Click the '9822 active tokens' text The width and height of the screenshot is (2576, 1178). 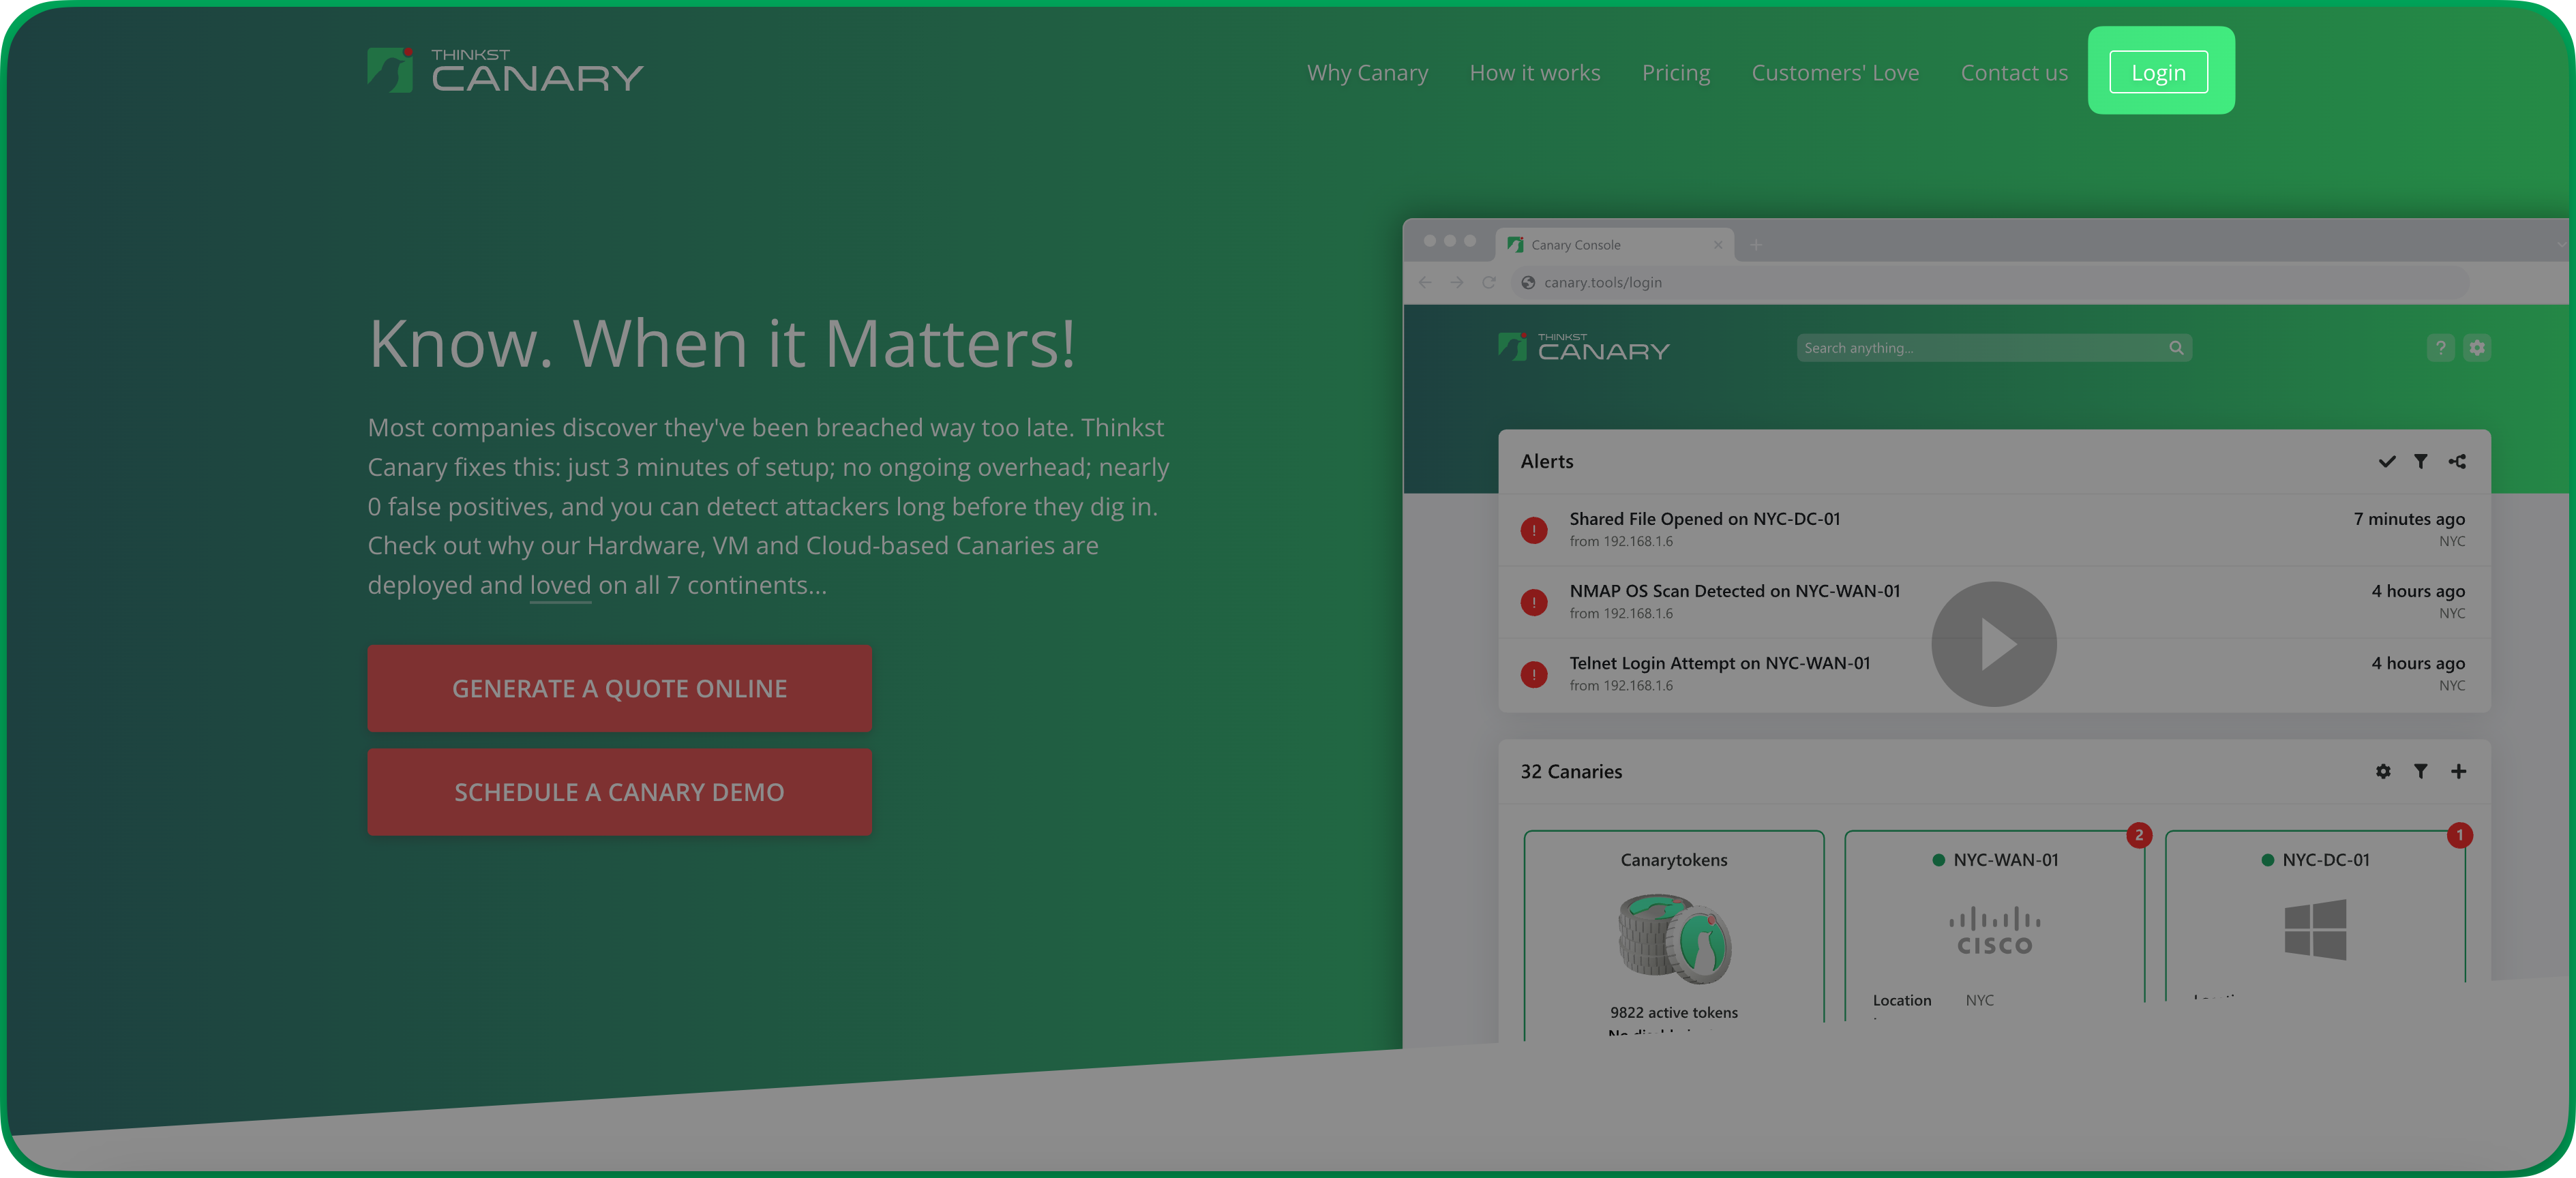coord(1673,1012)
